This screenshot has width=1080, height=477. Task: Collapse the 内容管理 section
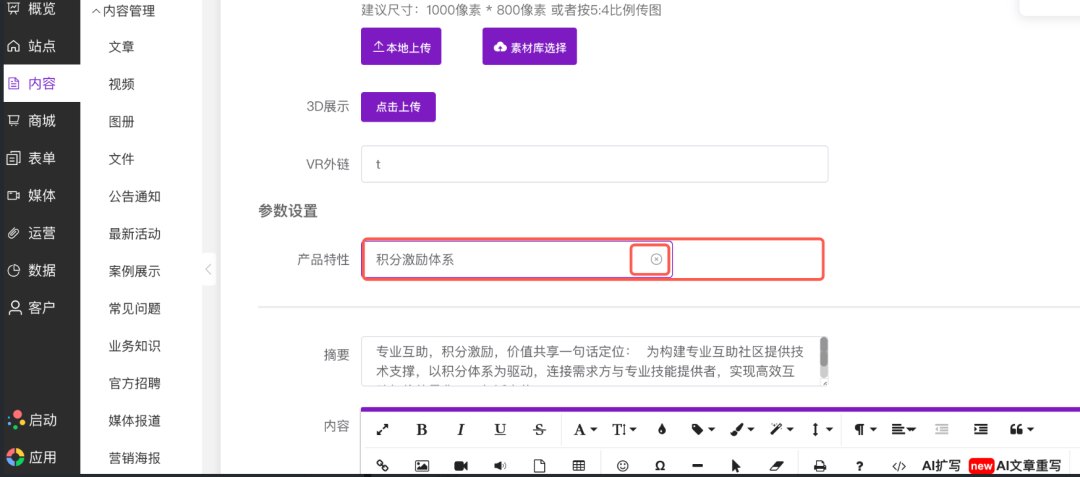click(123, 11)
